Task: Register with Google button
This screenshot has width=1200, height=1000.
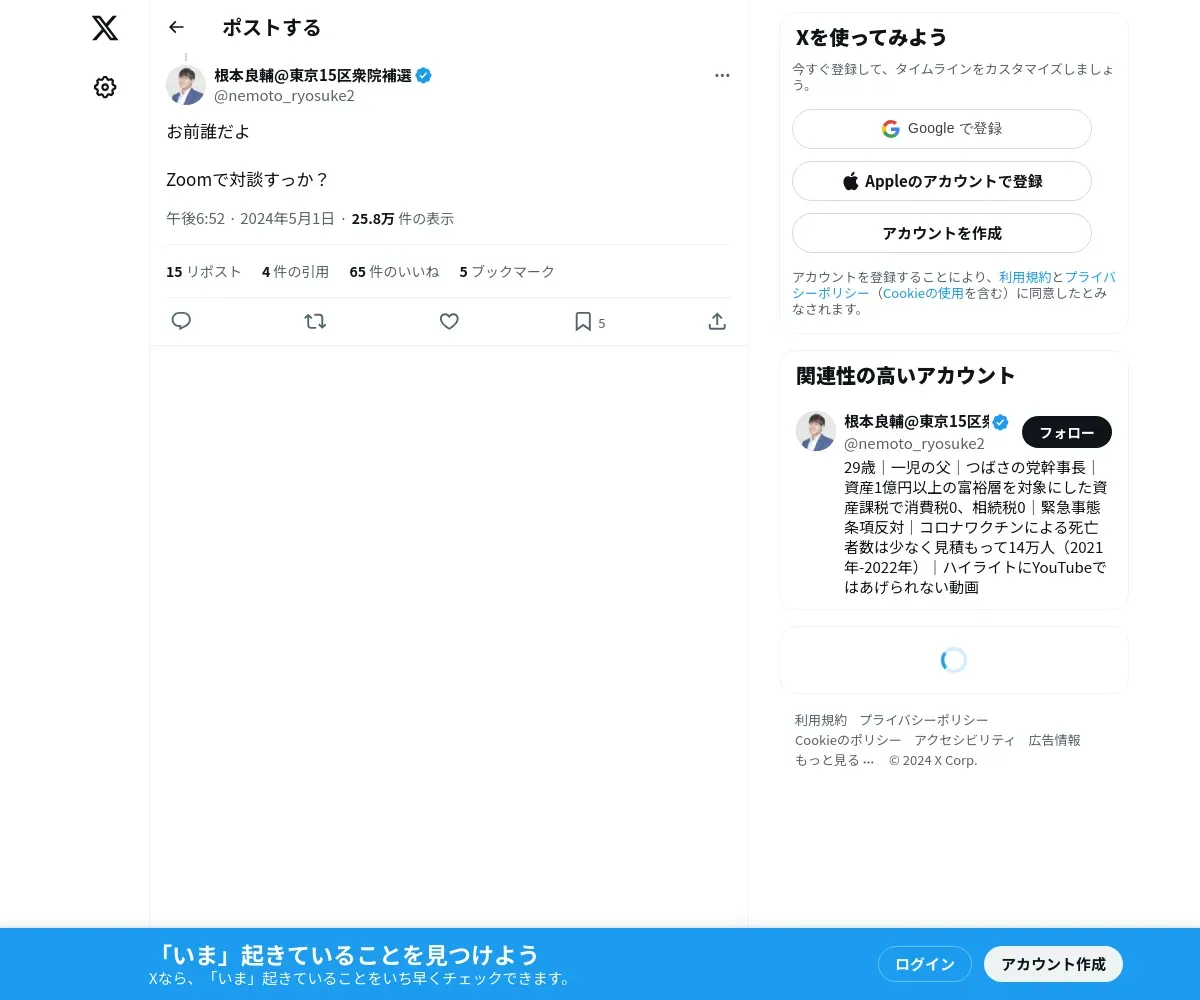Action: (942, 129)
